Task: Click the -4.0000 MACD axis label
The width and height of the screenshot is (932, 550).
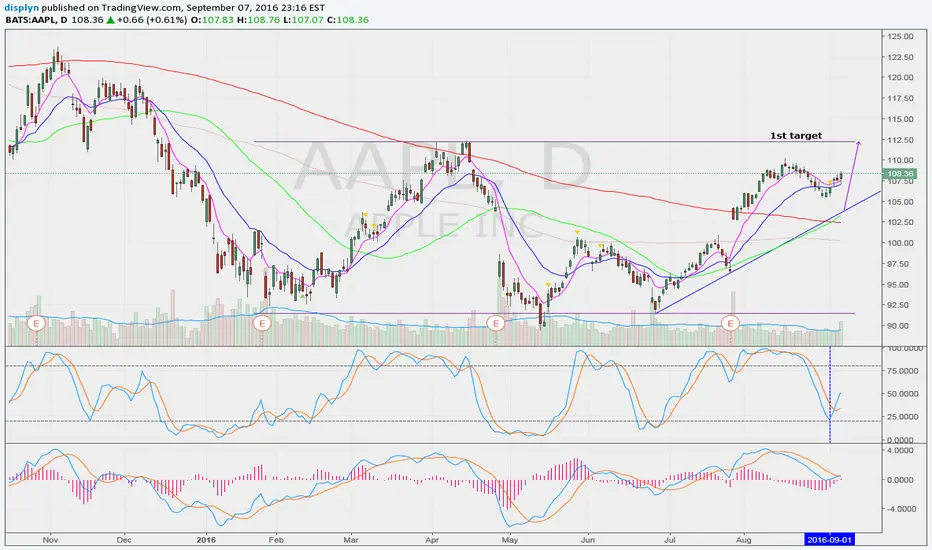Action: point(900,509)
